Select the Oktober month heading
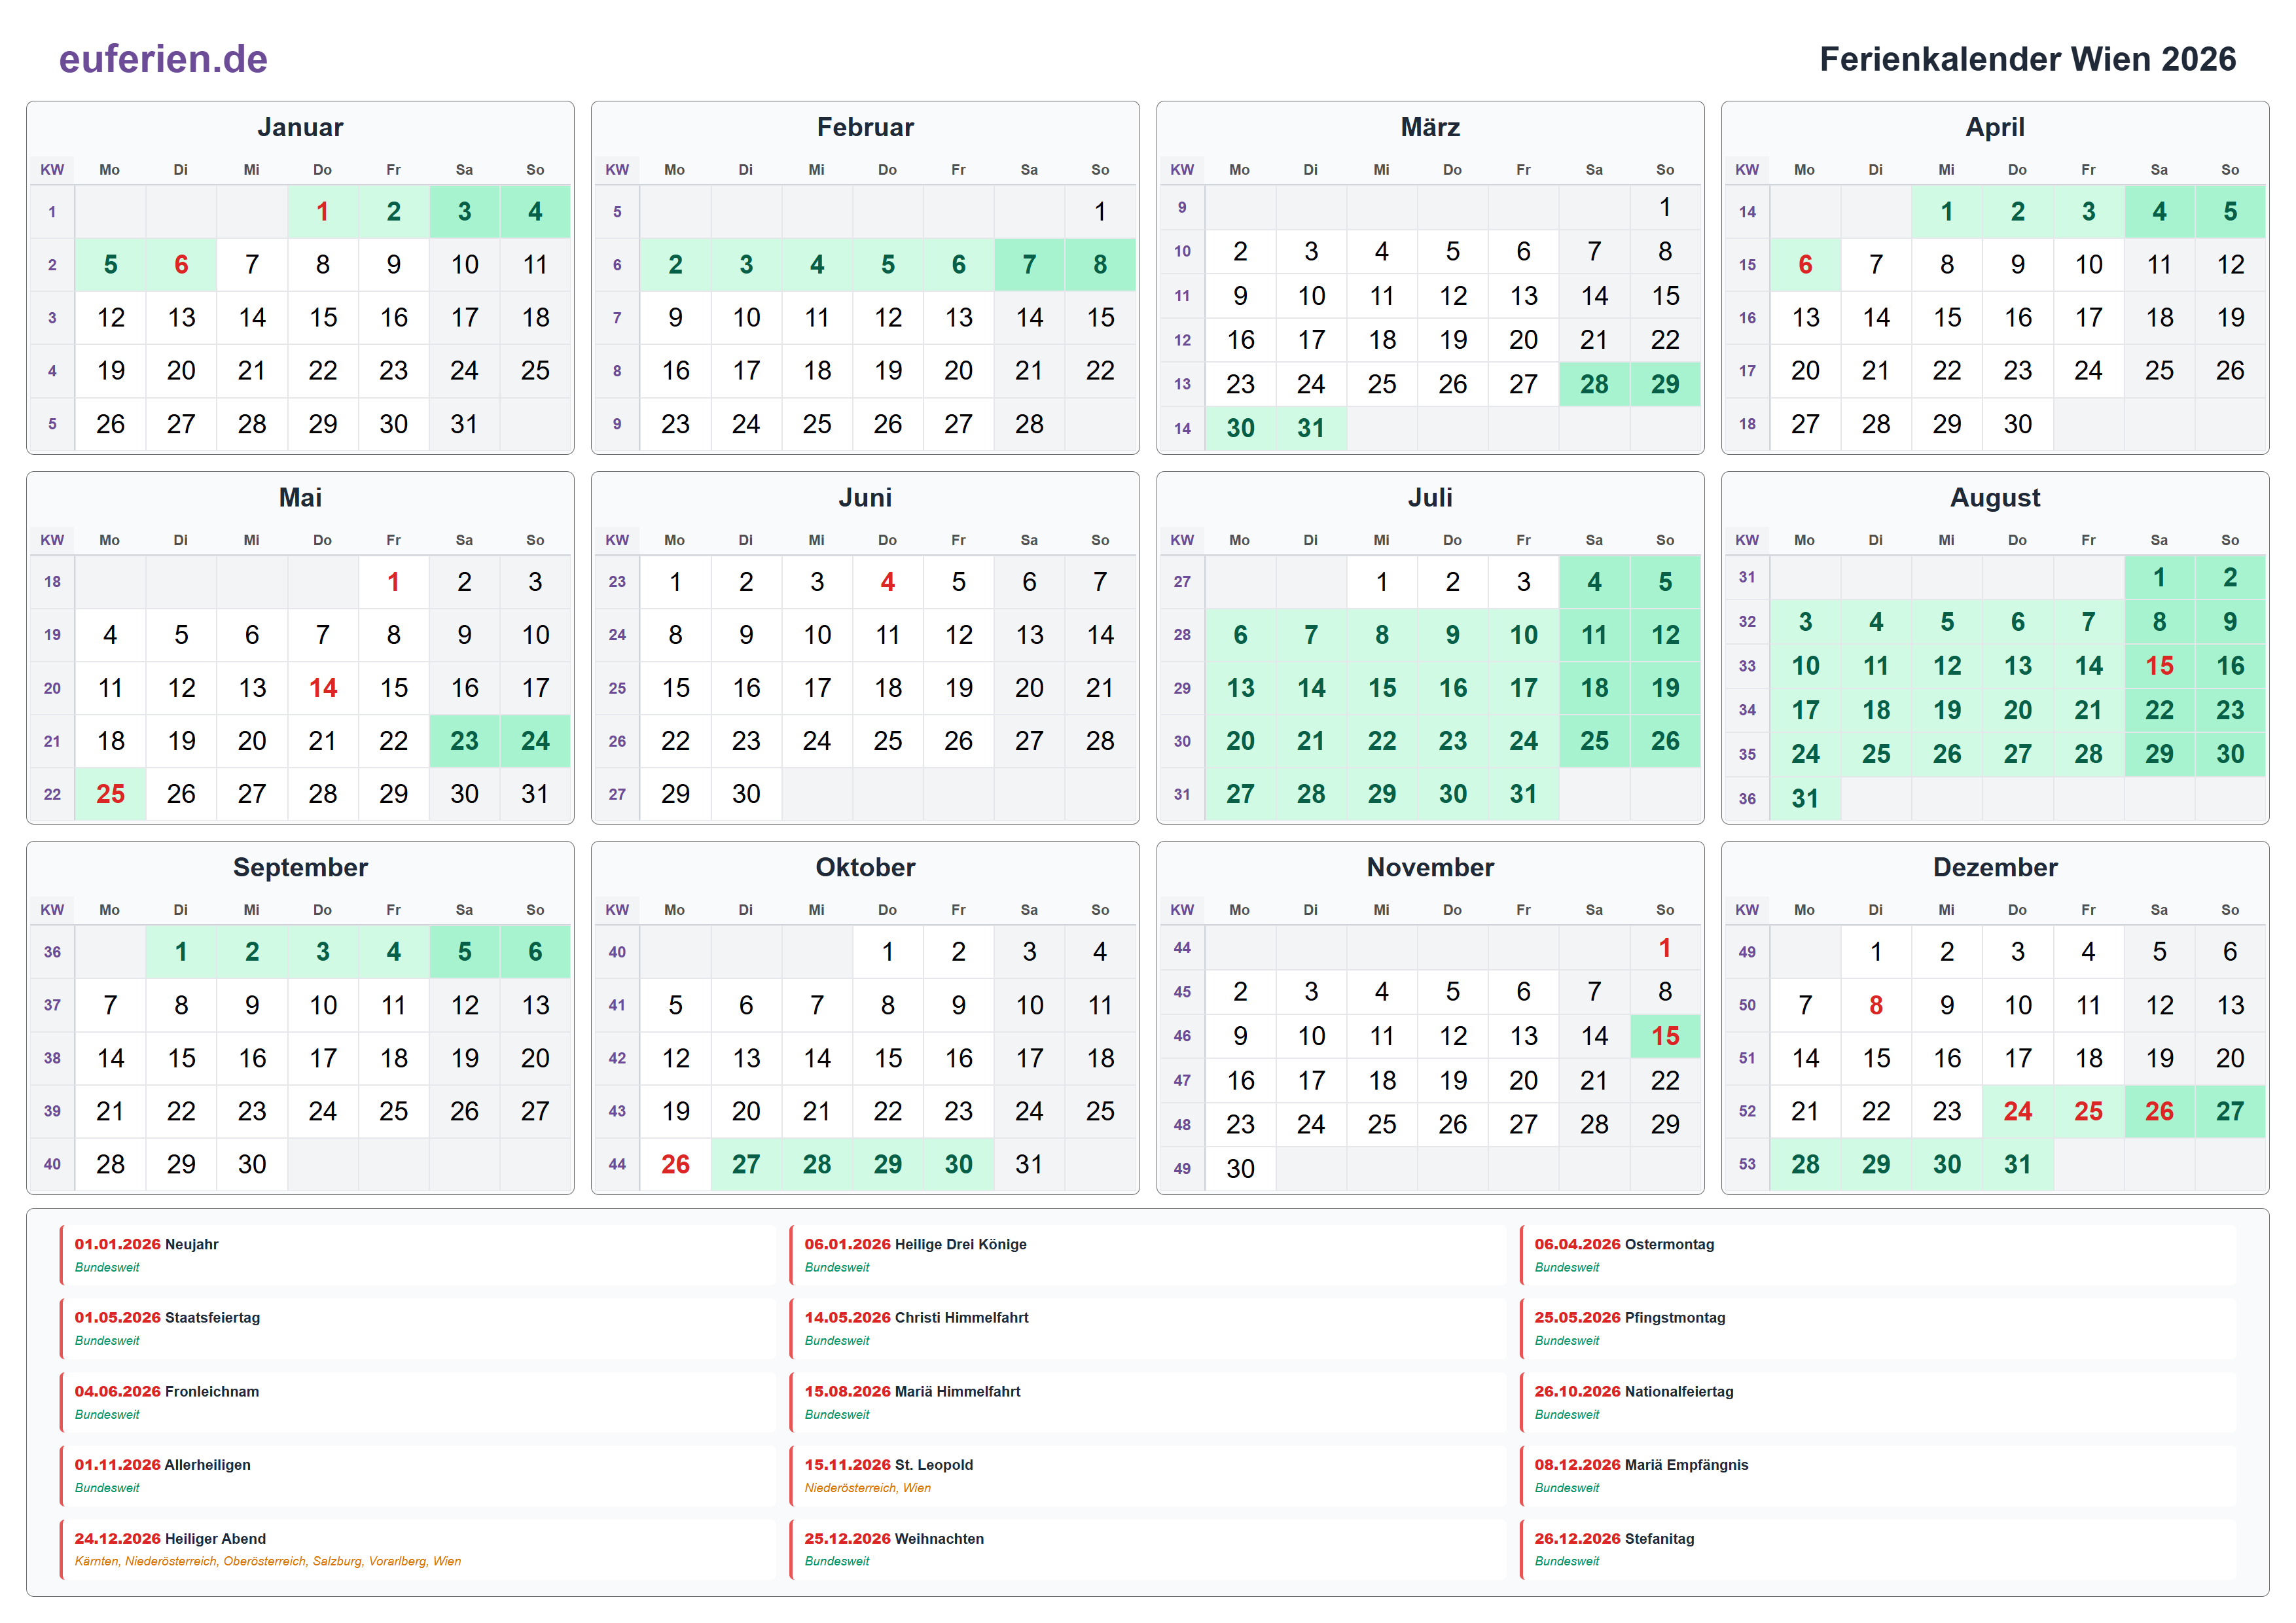 point(865,867)
